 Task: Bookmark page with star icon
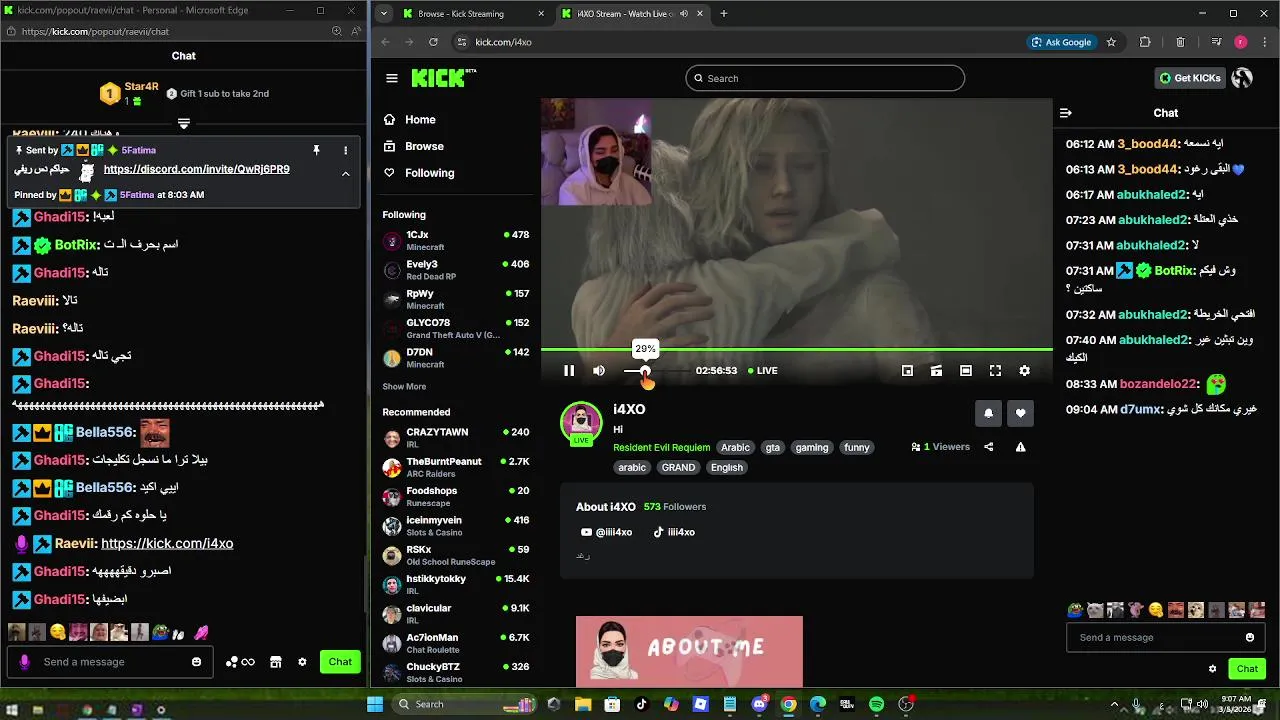point(1111,42)
